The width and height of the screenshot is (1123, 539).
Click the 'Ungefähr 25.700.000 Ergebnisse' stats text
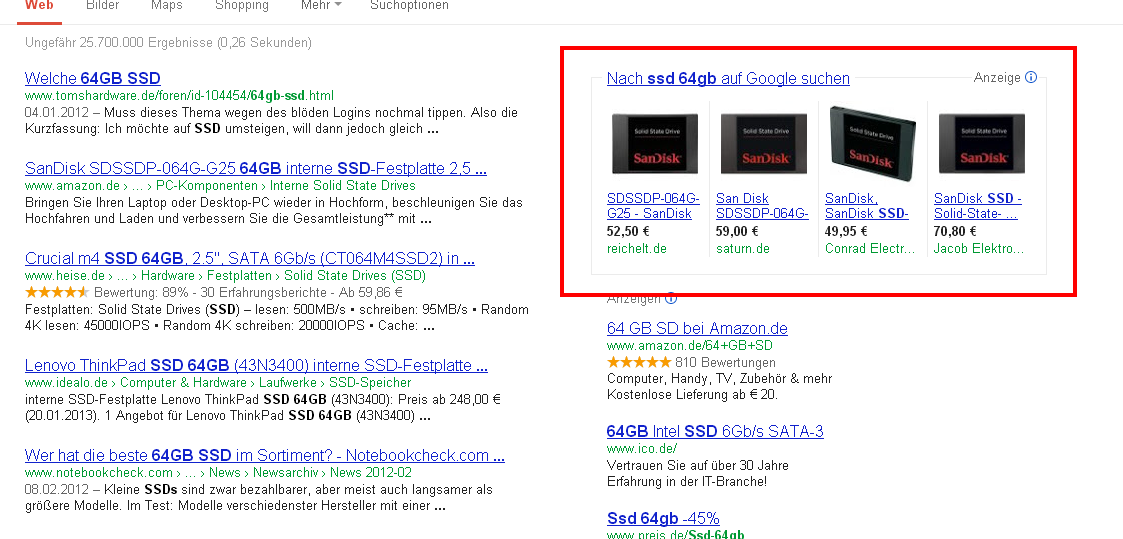point(168,43)
